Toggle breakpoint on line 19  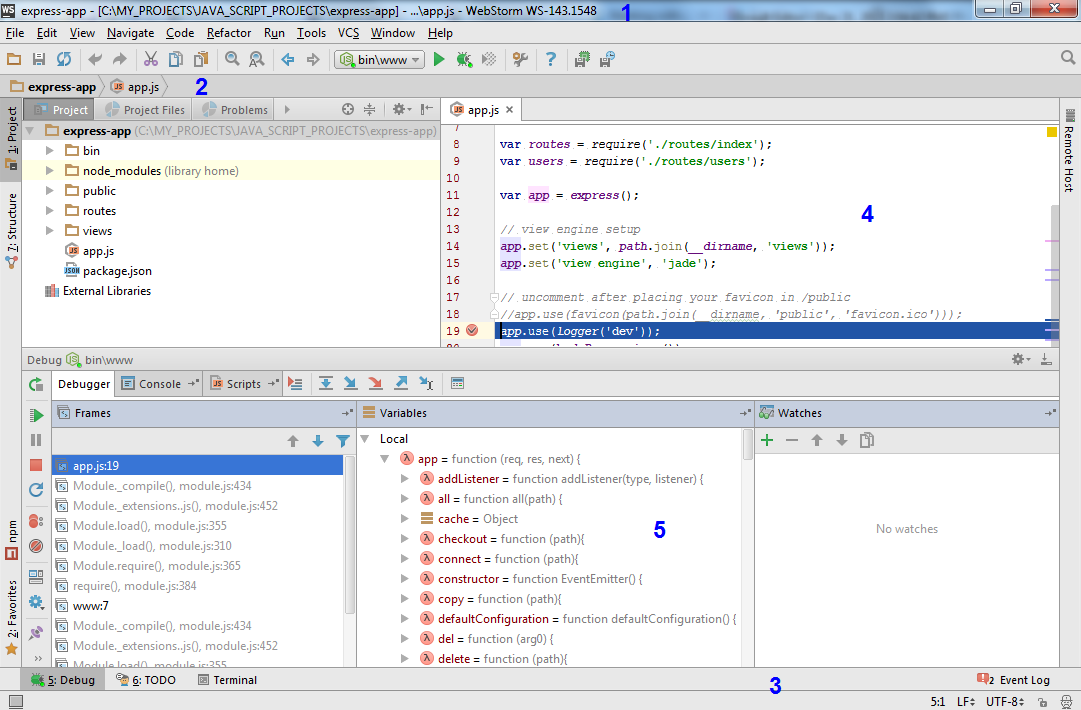(472, 331)
